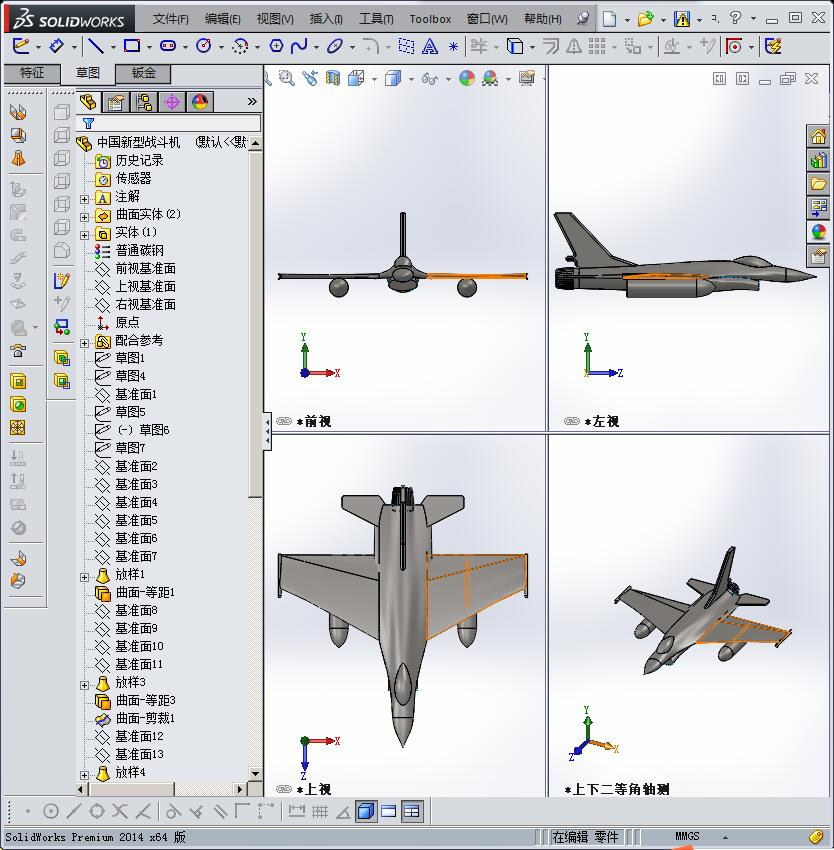Select the Ellipse sketch tool
The height and width of the screenshot is (850, 834).
click(335, 47)
